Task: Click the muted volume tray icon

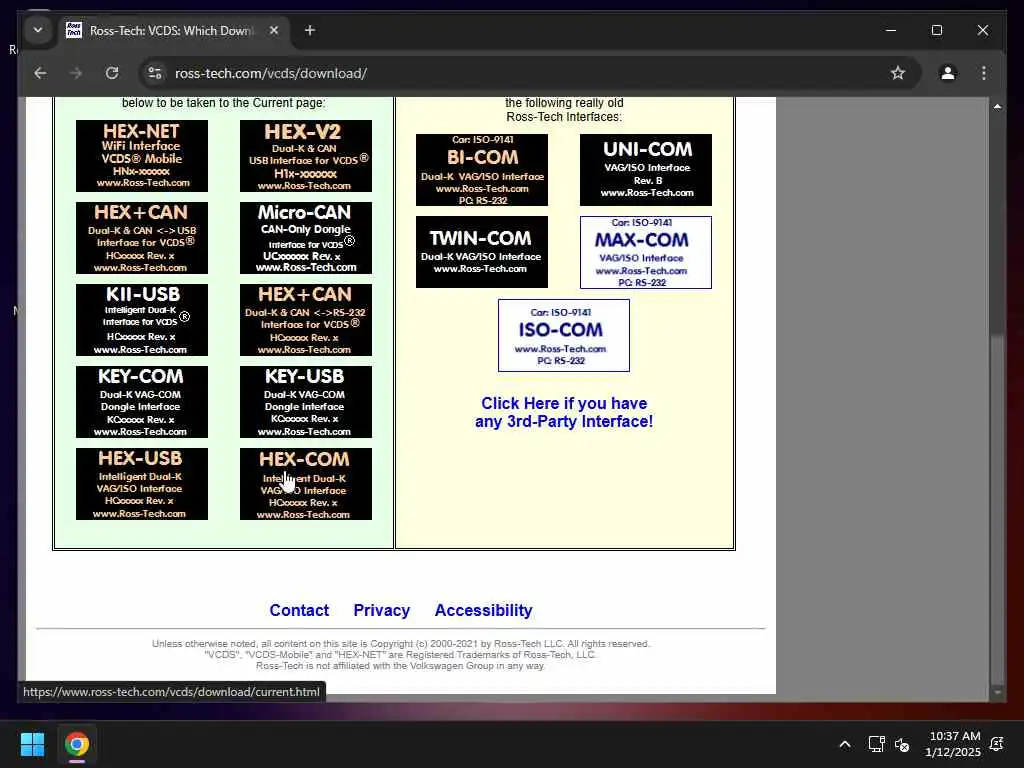Action: [902, 744]
